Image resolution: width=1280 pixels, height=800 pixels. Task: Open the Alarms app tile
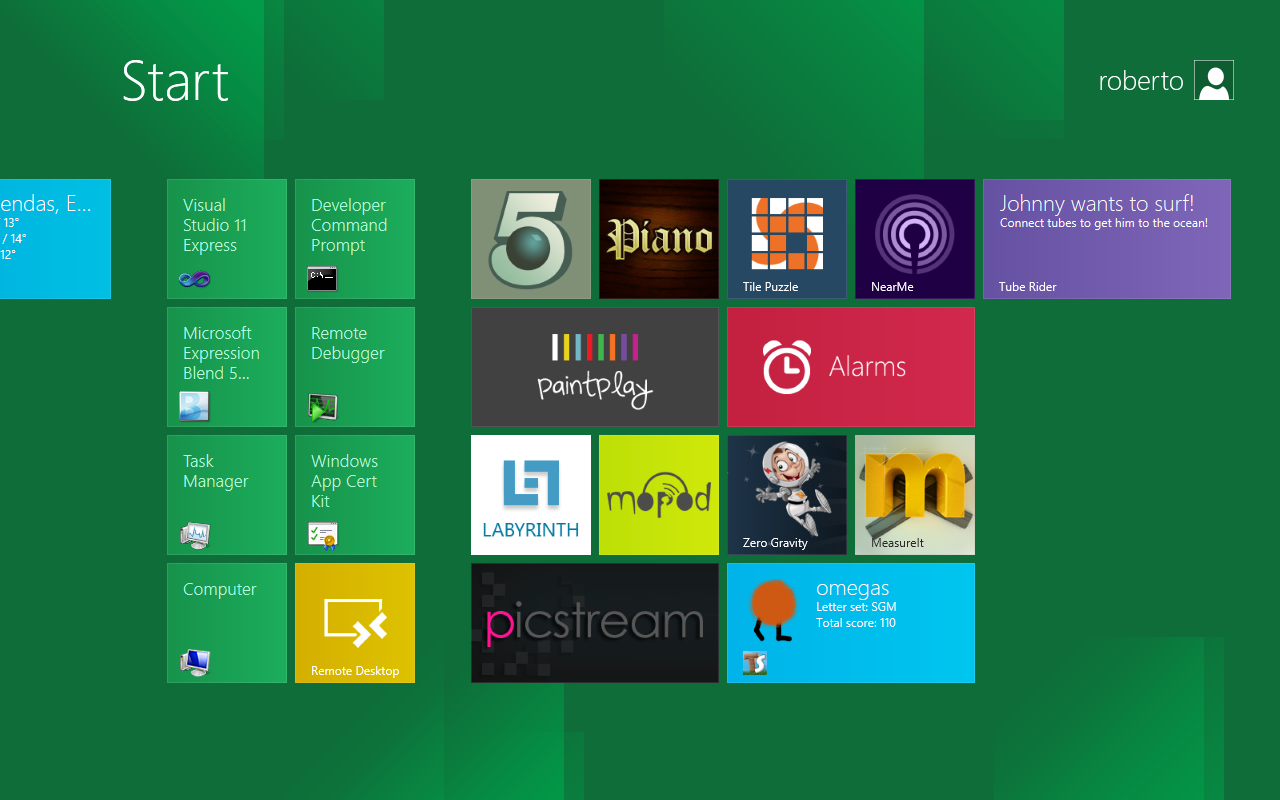pos(851,367)
